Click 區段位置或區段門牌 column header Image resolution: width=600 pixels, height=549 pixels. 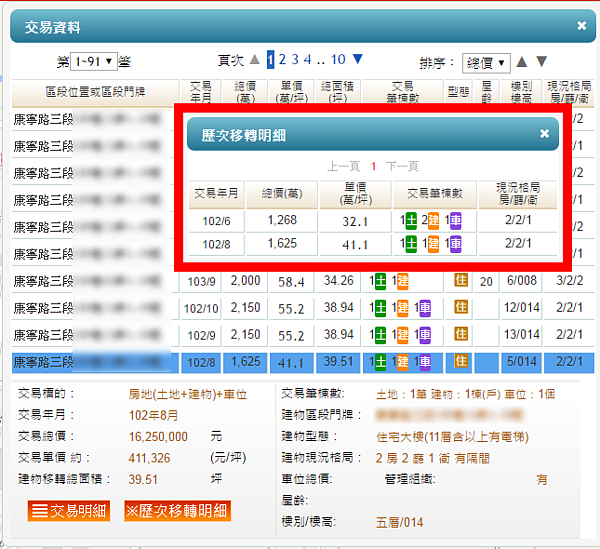coord(95,92)
